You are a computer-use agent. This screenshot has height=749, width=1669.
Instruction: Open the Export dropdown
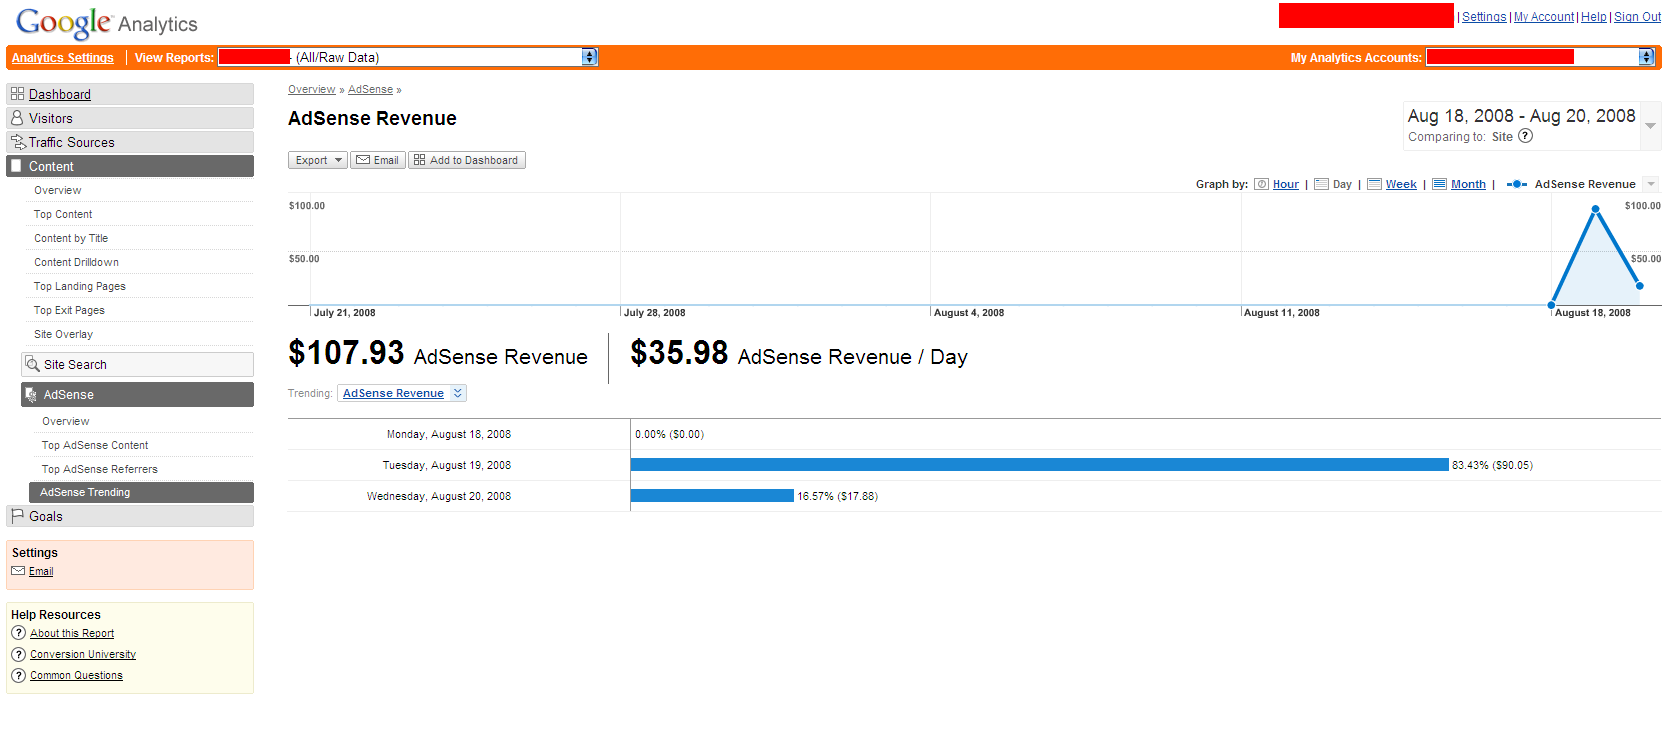click(x=318, y=160)
